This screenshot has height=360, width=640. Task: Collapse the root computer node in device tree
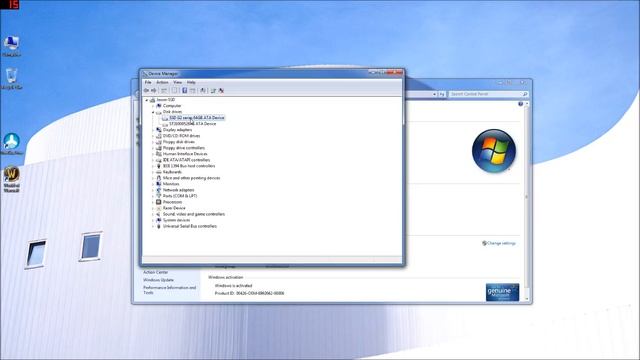[147, 100]
